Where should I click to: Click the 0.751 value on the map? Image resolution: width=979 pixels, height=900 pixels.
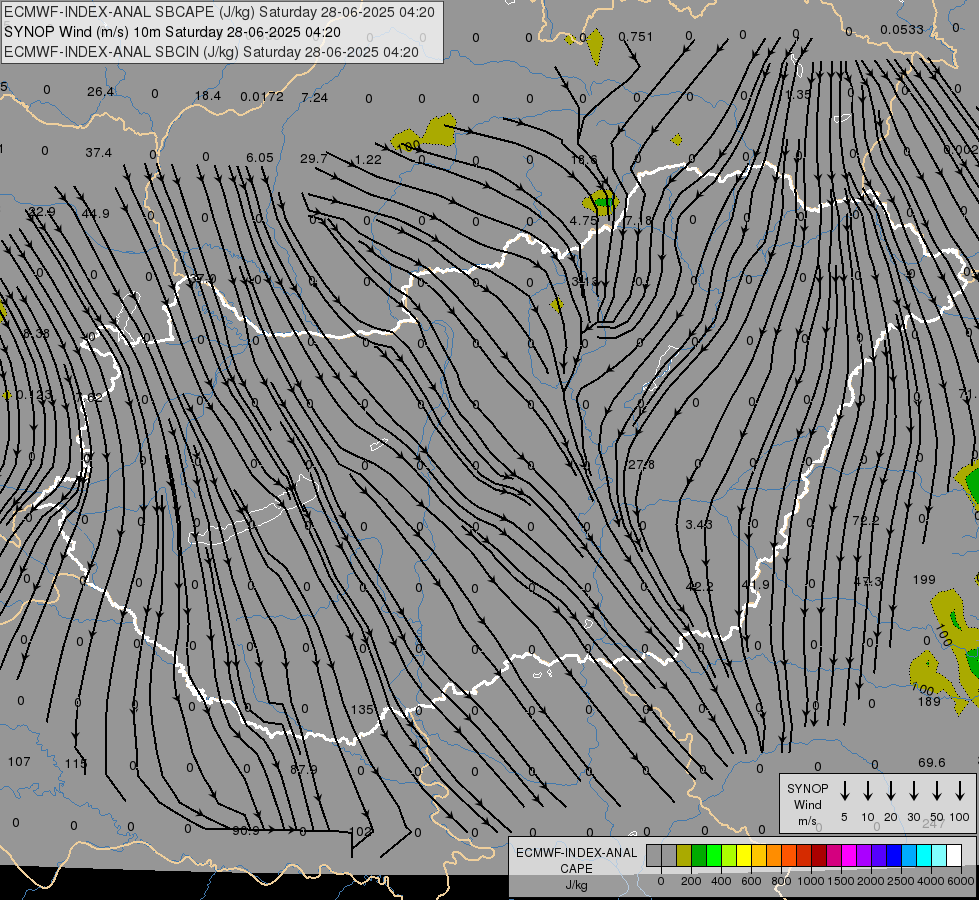636,37
